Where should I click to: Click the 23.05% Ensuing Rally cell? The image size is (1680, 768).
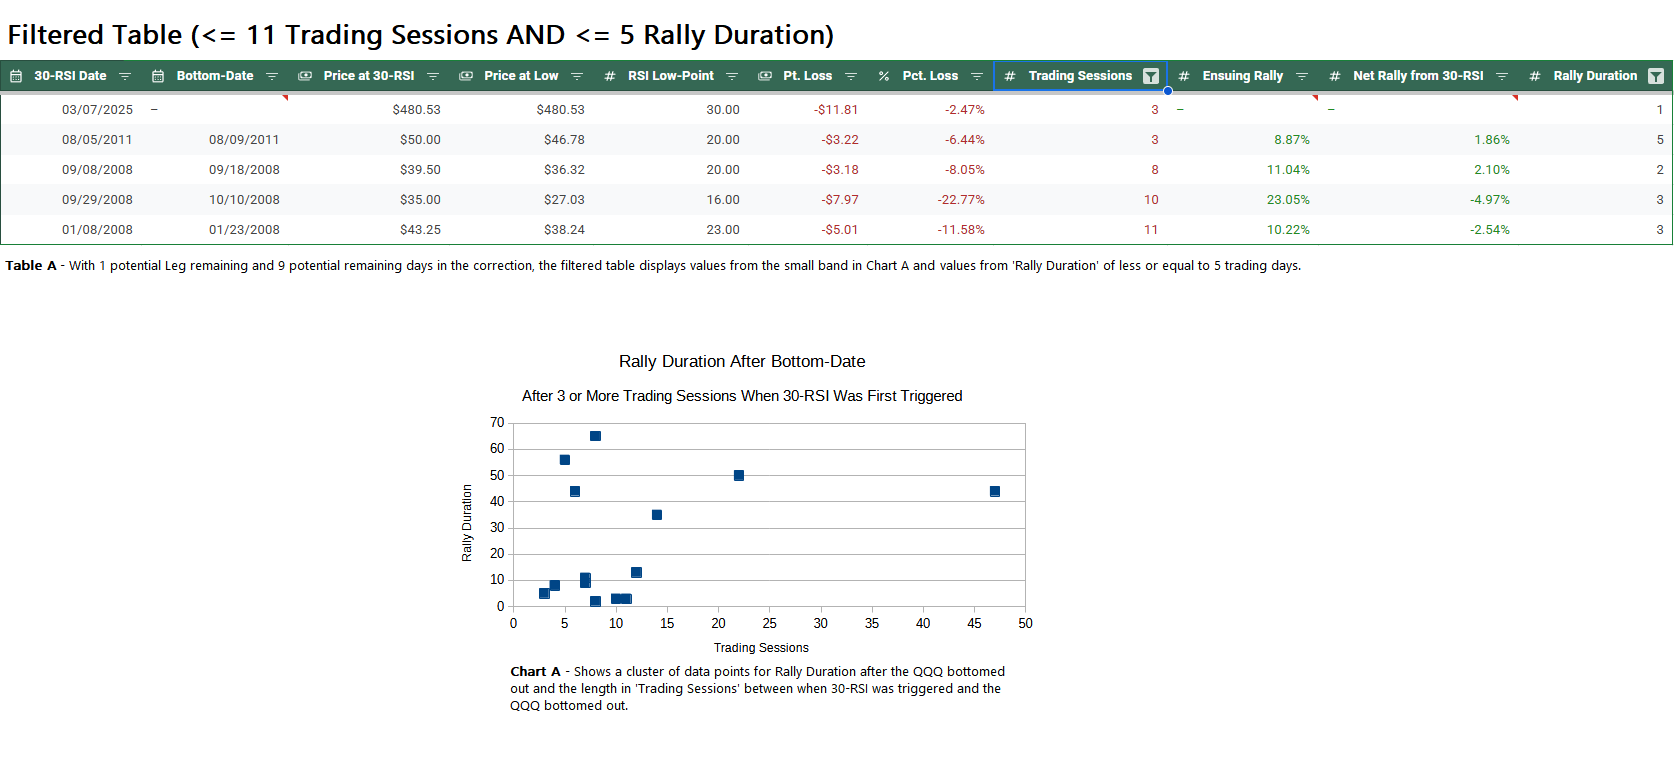[x=1288, y=200]
